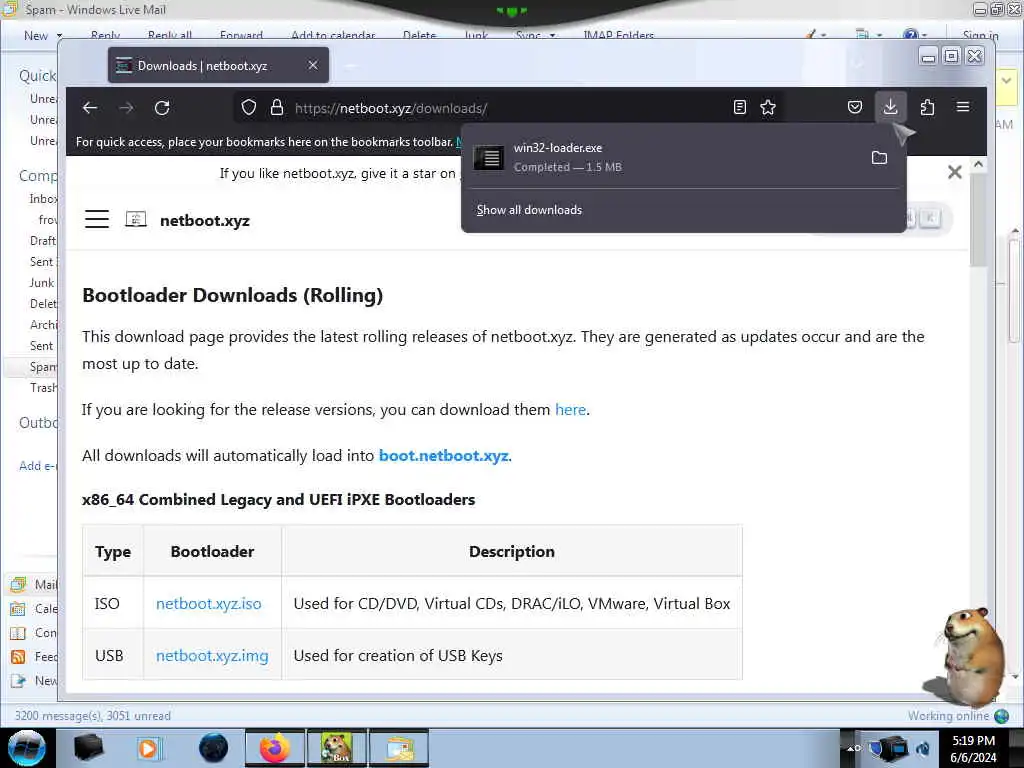The width and height of the screenshot is (1024, 768).
Task: Open the Inbox folder in Live Mail
Action: (x=43, y=199)
